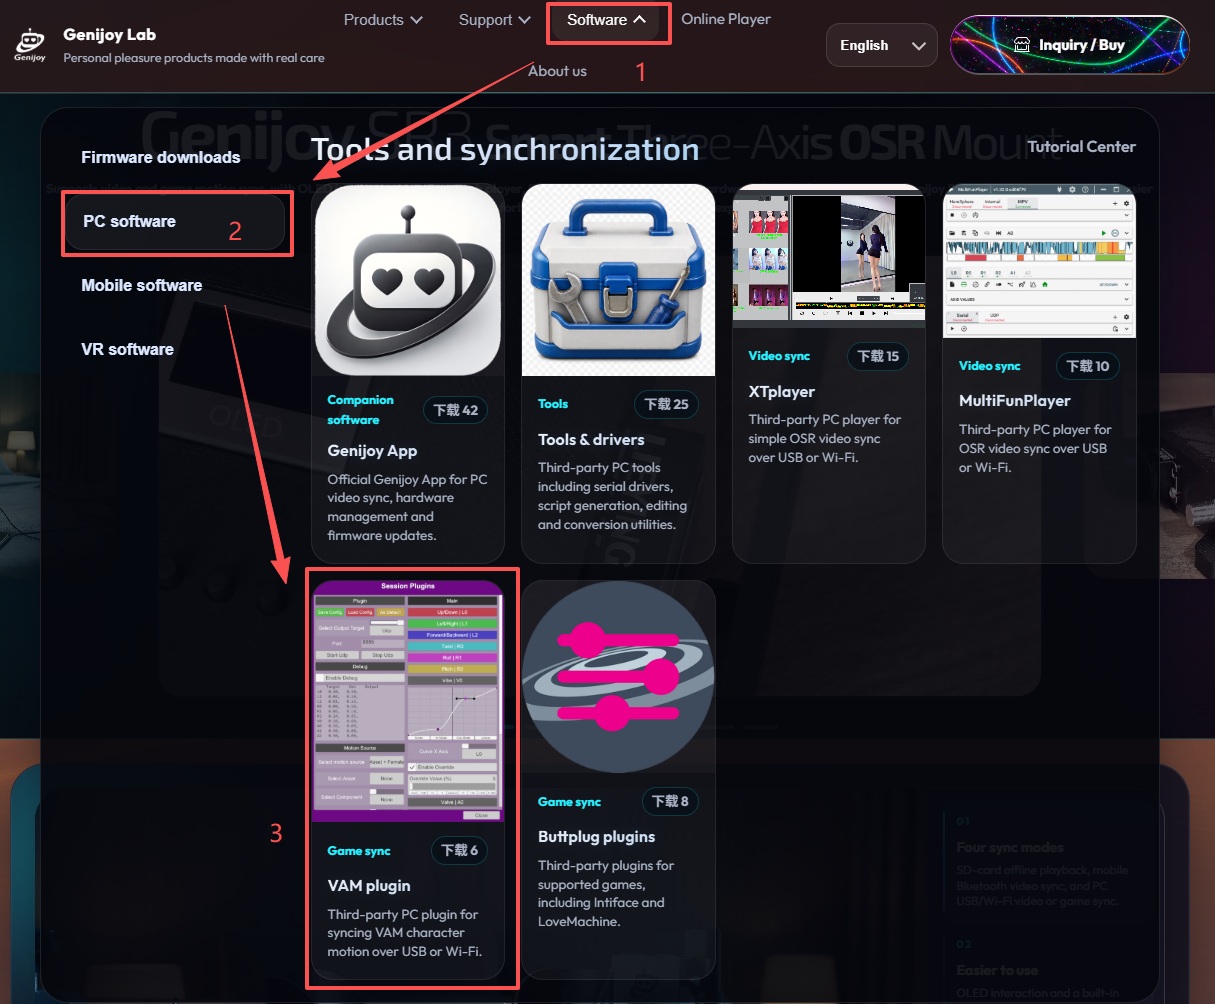Click the Genijoy Lab site title

tap(110, 35)
